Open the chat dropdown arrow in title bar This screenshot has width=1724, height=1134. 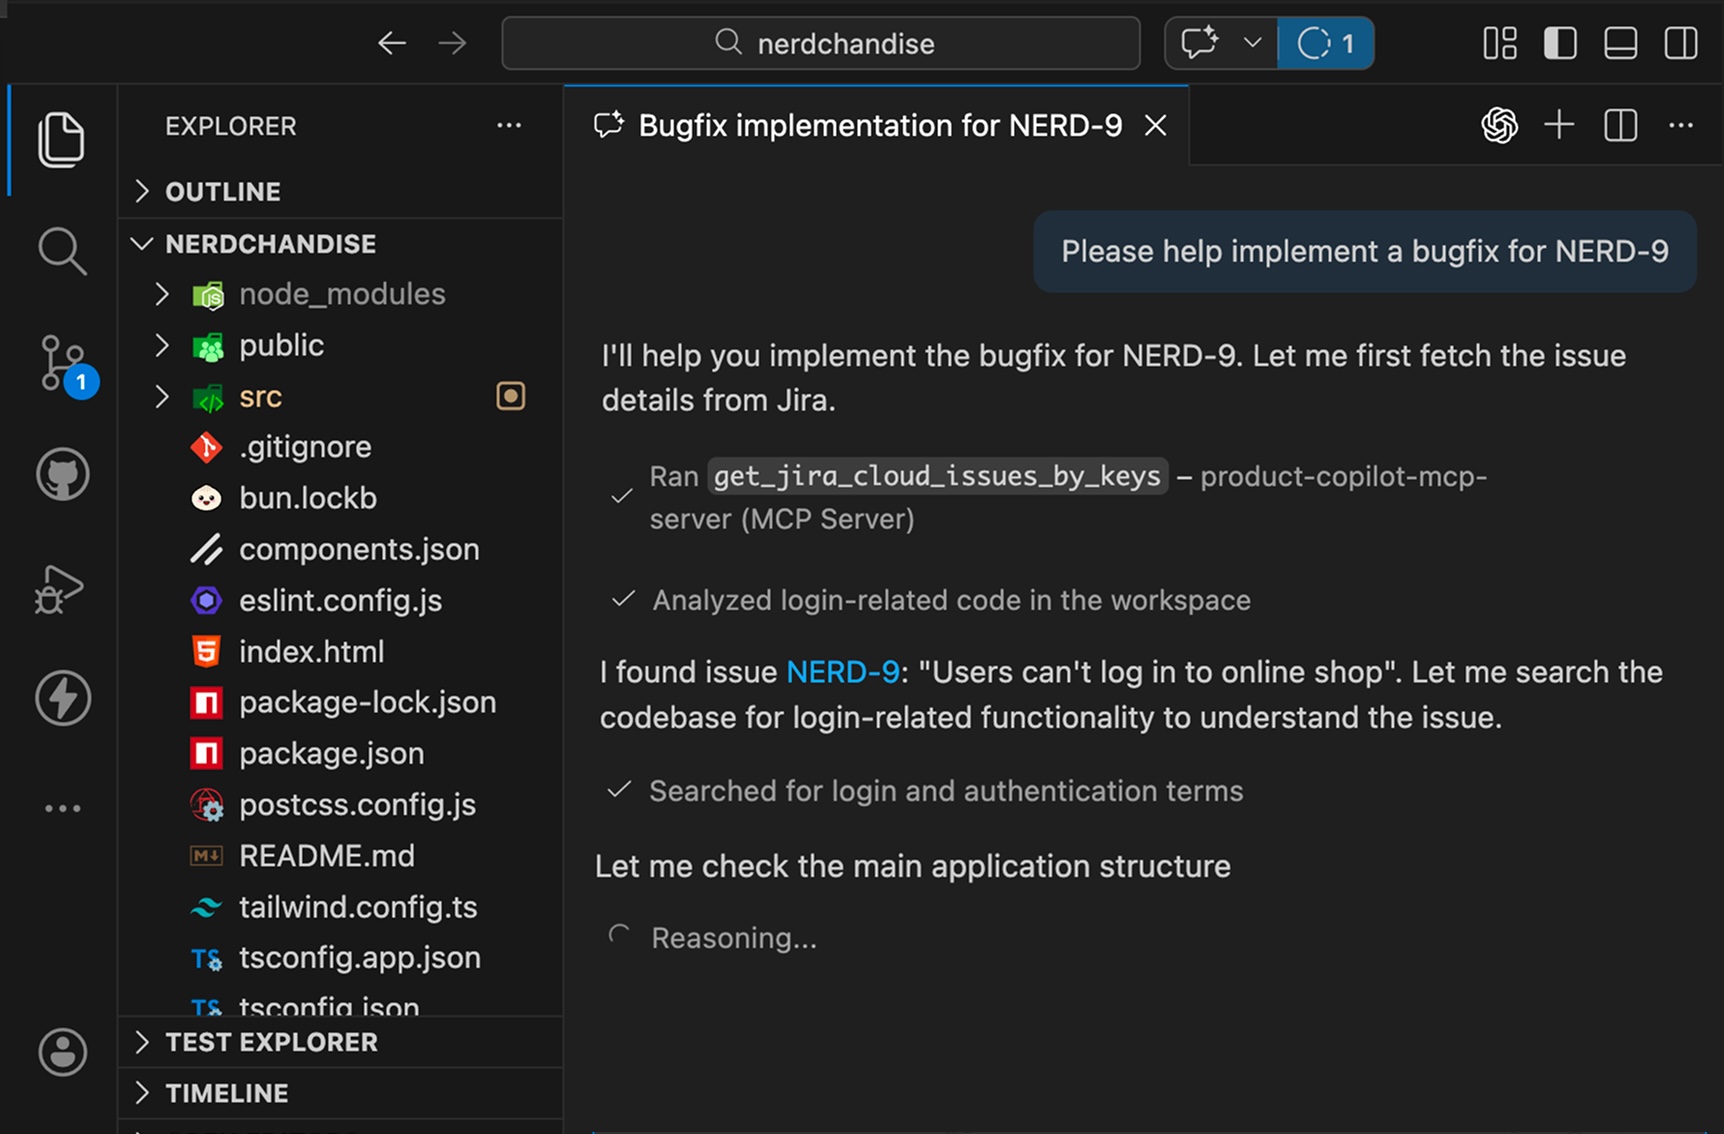click(1252, 43)
